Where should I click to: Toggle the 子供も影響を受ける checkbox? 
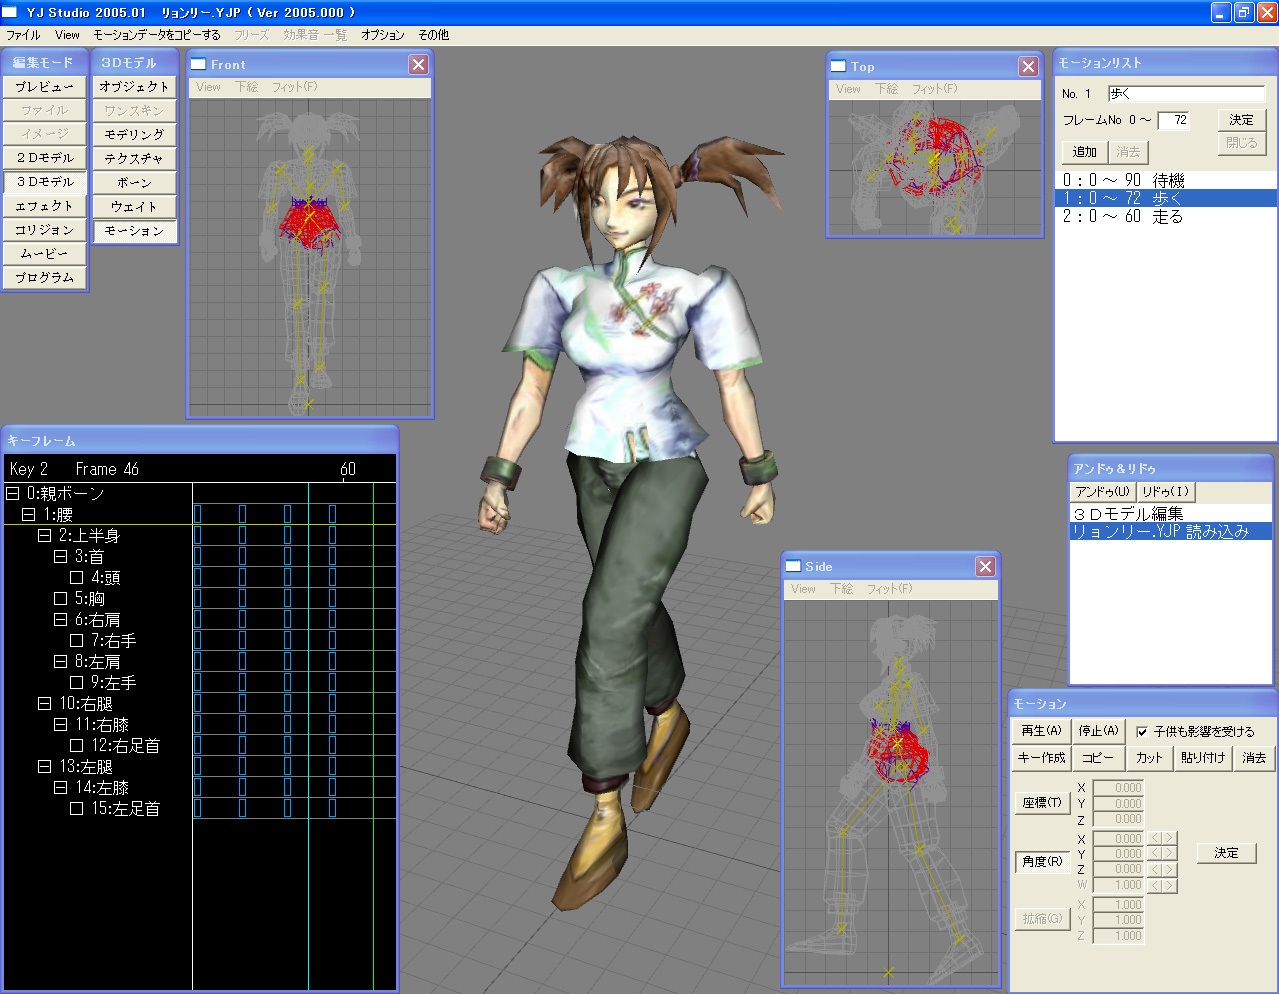click(x=1142, y=731)
